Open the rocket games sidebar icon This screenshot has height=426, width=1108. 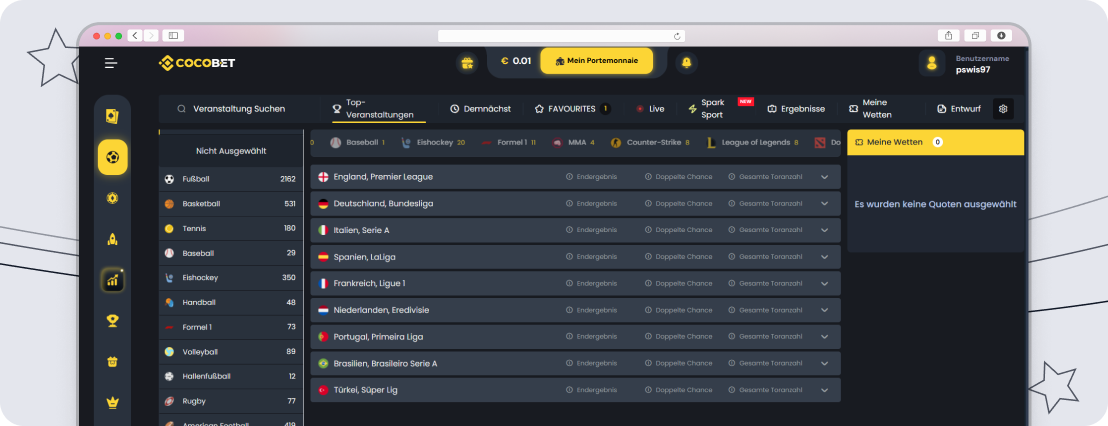tap(112, 239)
